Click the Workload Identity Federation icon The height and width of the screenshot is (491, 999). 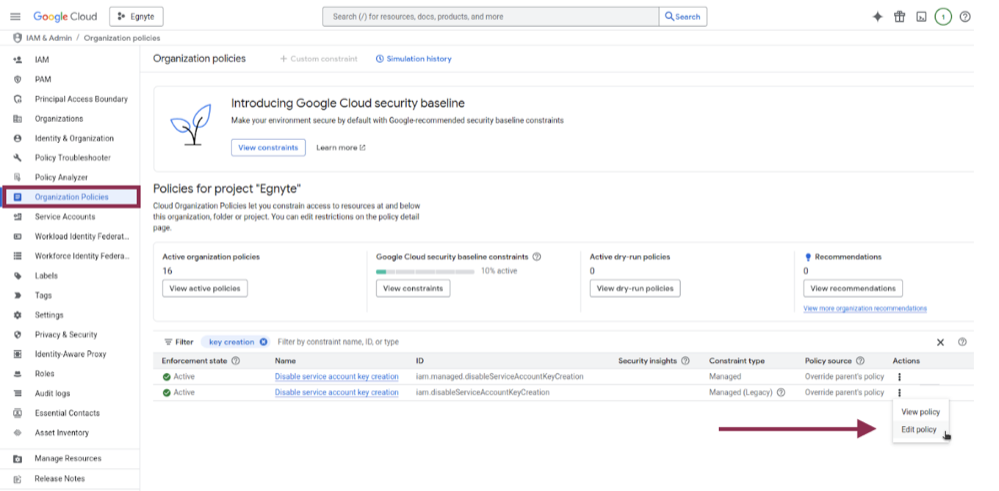pos(18,236)
